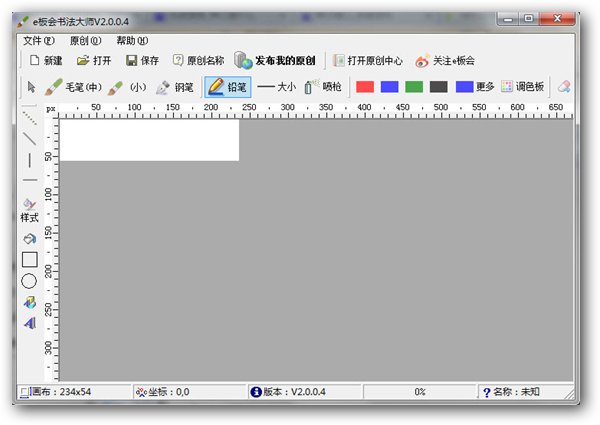Select the arrow pointer tool

pos(31,87)
